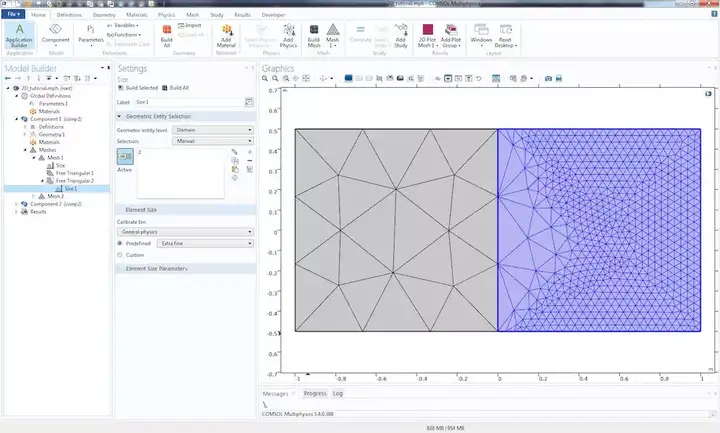Image resolution: width=720 pixels, height=433 pixels.
Task: Open the Predefined Extra fine dropdown
Action: tap(205, 243)
